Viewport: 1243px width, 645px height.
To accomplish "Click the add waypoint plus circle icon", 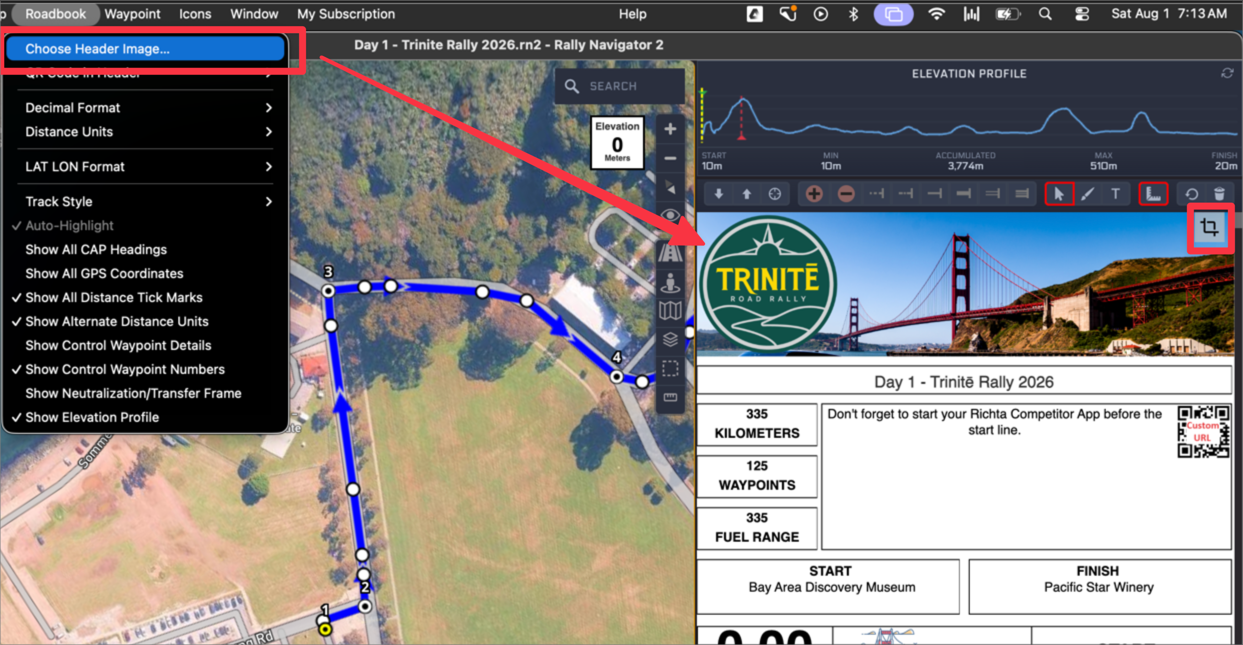I will [814, 194].
